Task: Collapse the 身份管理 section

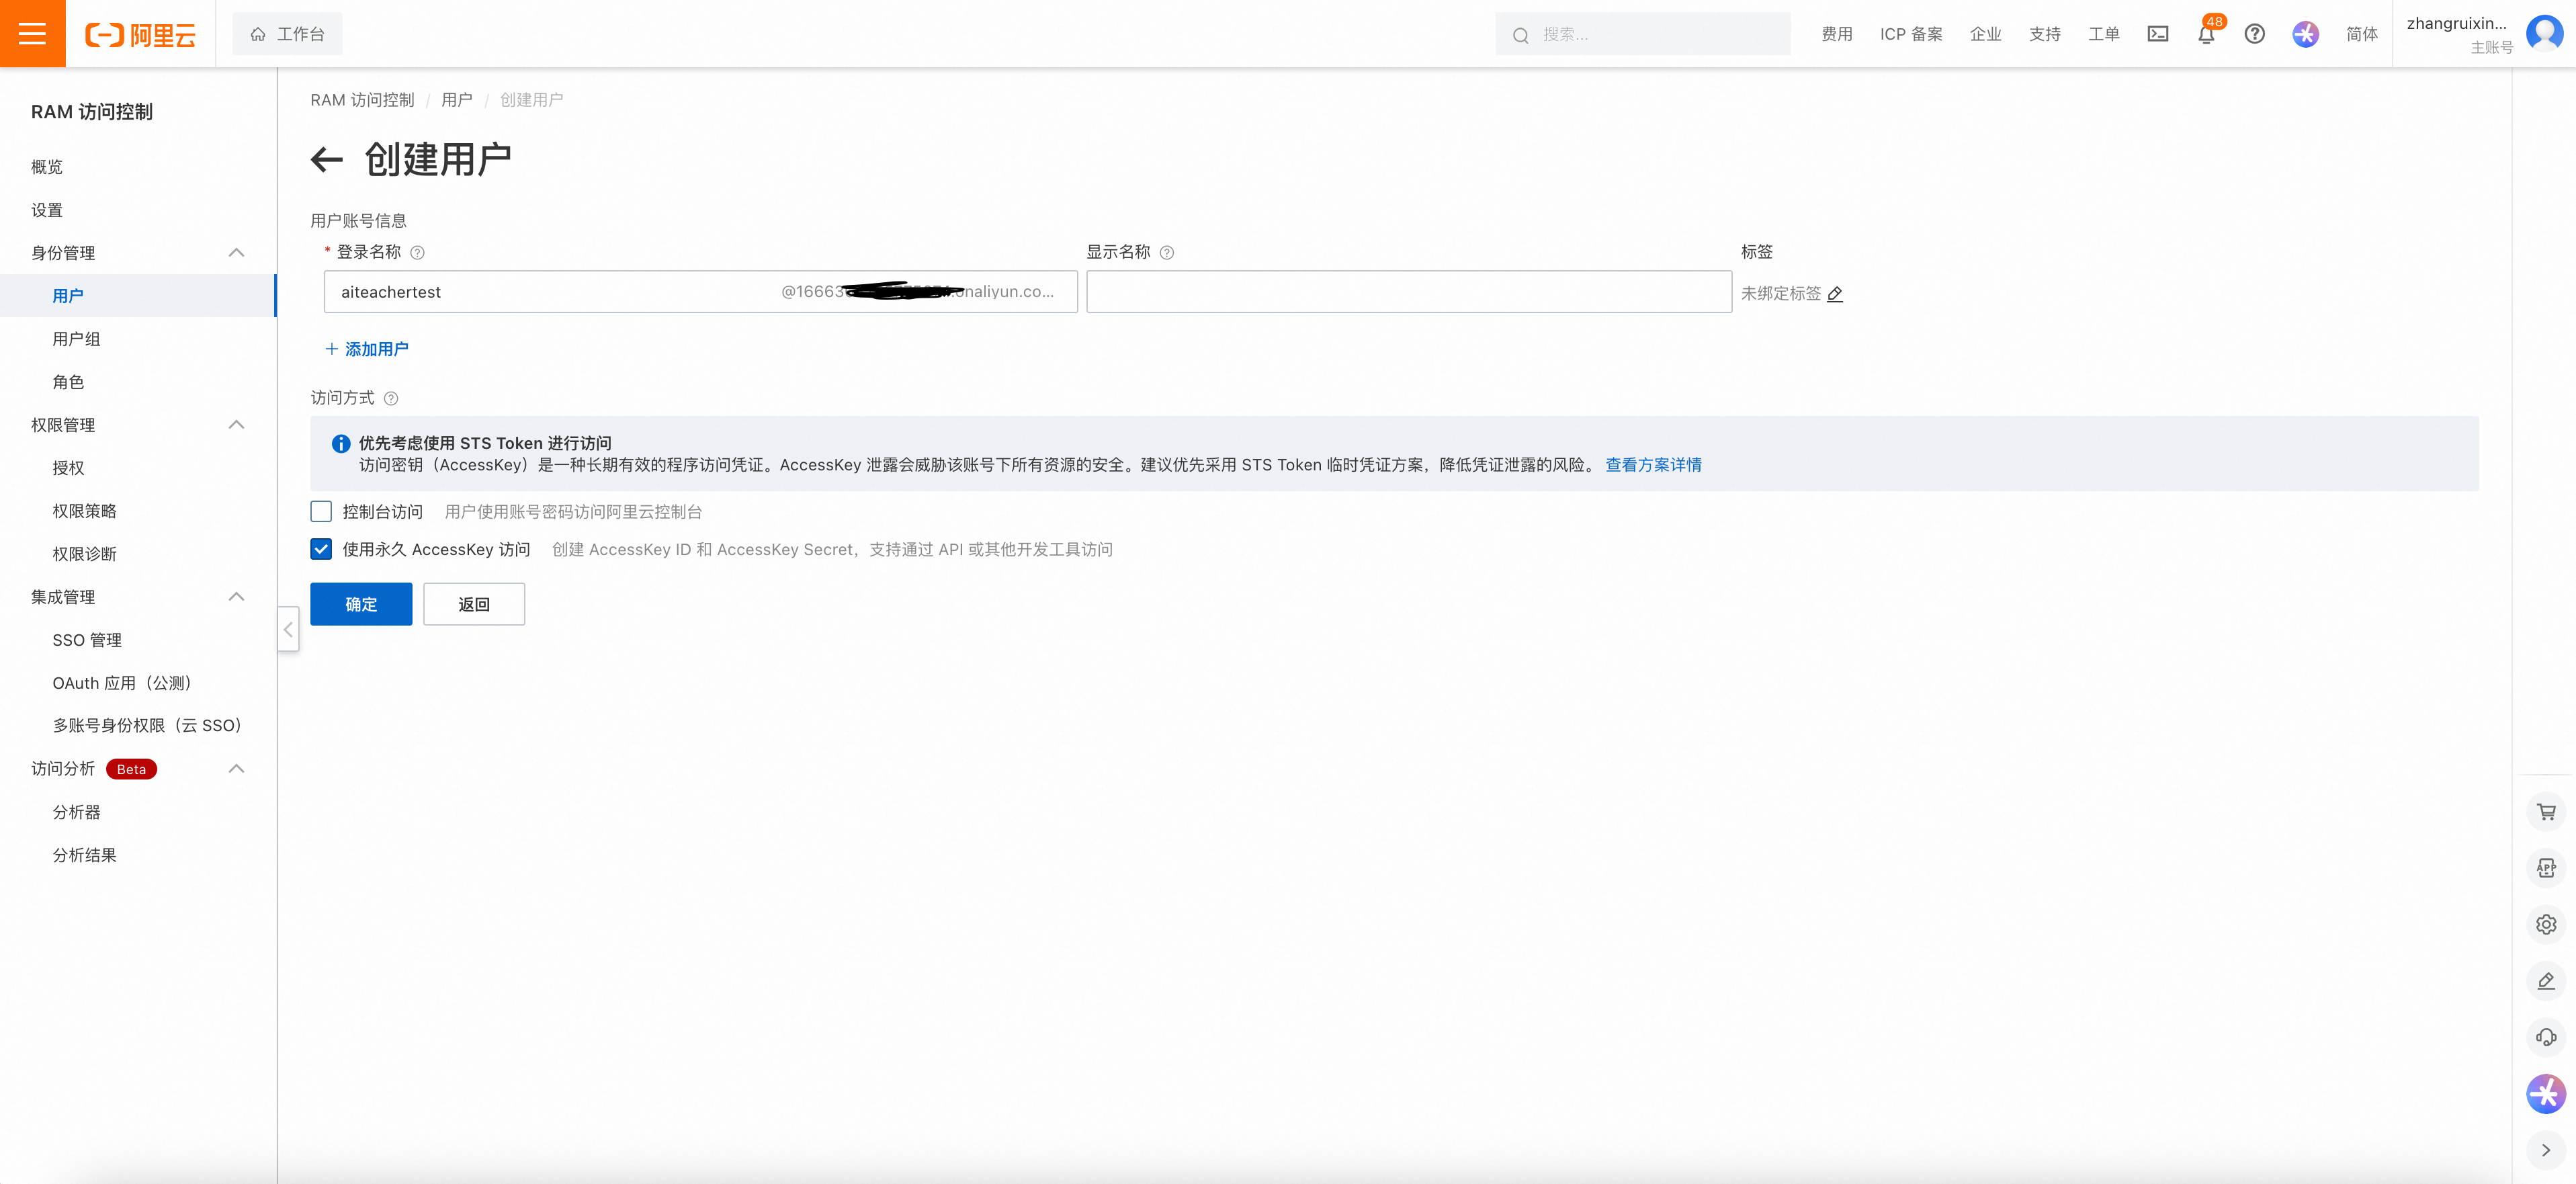Action: coord(236,253)
